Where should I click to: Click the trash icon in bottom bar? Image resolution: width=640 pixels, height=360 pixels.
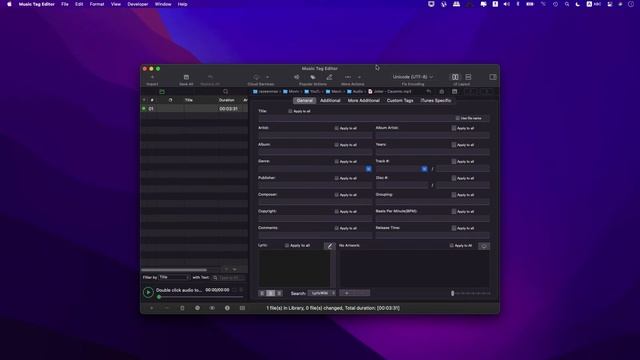point(182,308)
